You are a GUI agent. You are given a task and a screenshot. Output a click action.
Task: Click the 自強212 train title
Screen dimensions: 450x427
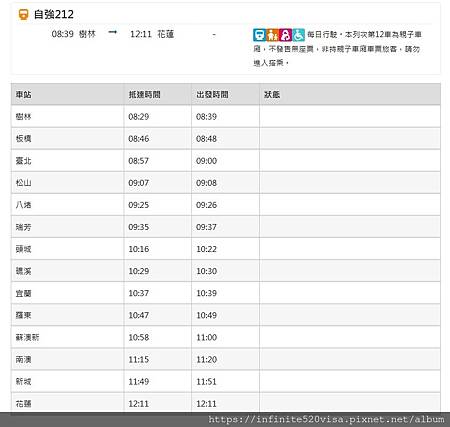click(54, 14)
